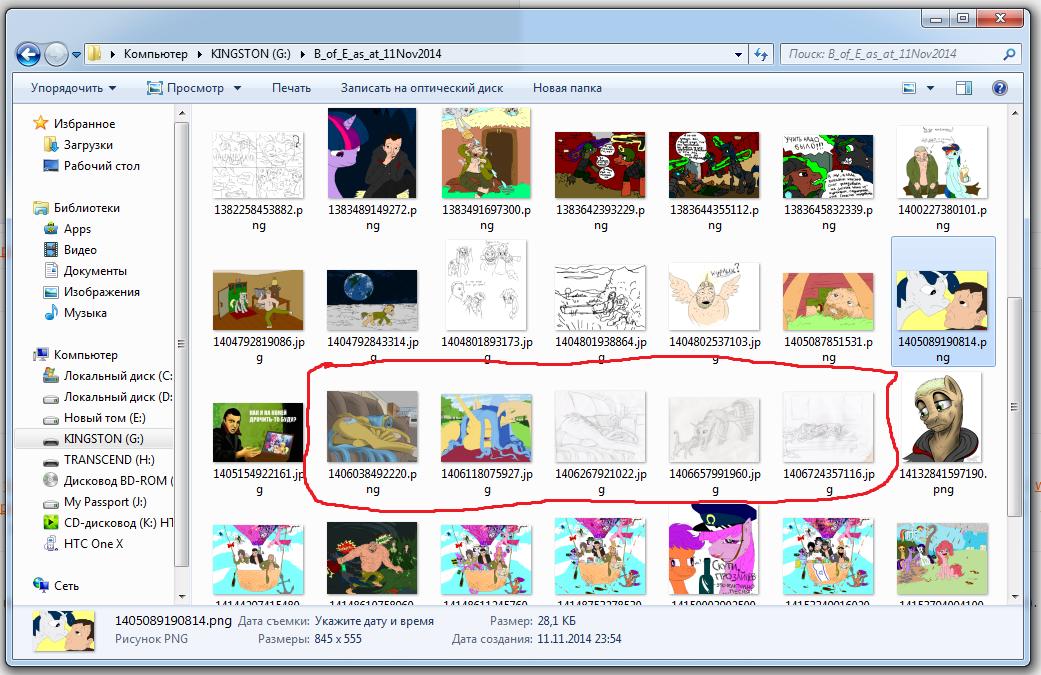This screenshot has width=1041, height=675.
Task: Open My Passport (J:) drive
Action: pyautogui.click(x=105, y=502)
